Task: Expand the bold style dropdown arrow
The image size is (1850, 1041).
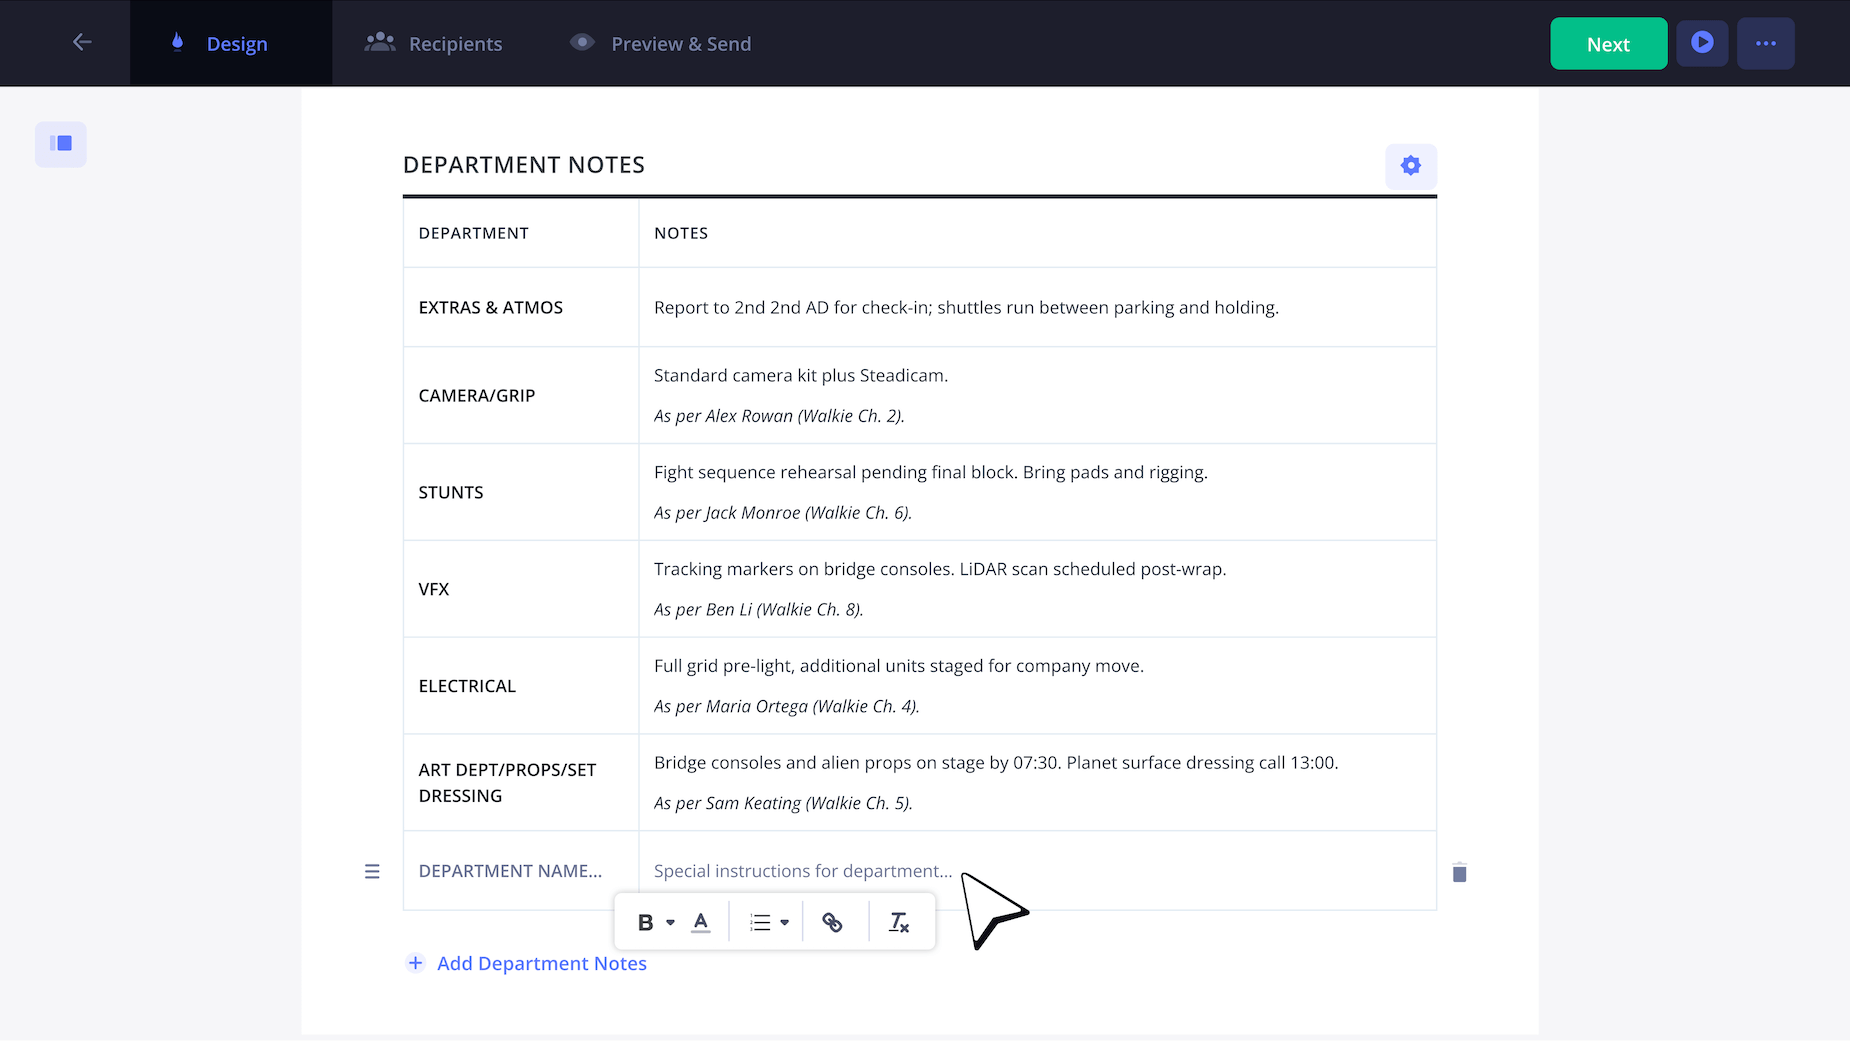Action: (x=671, y=923)
